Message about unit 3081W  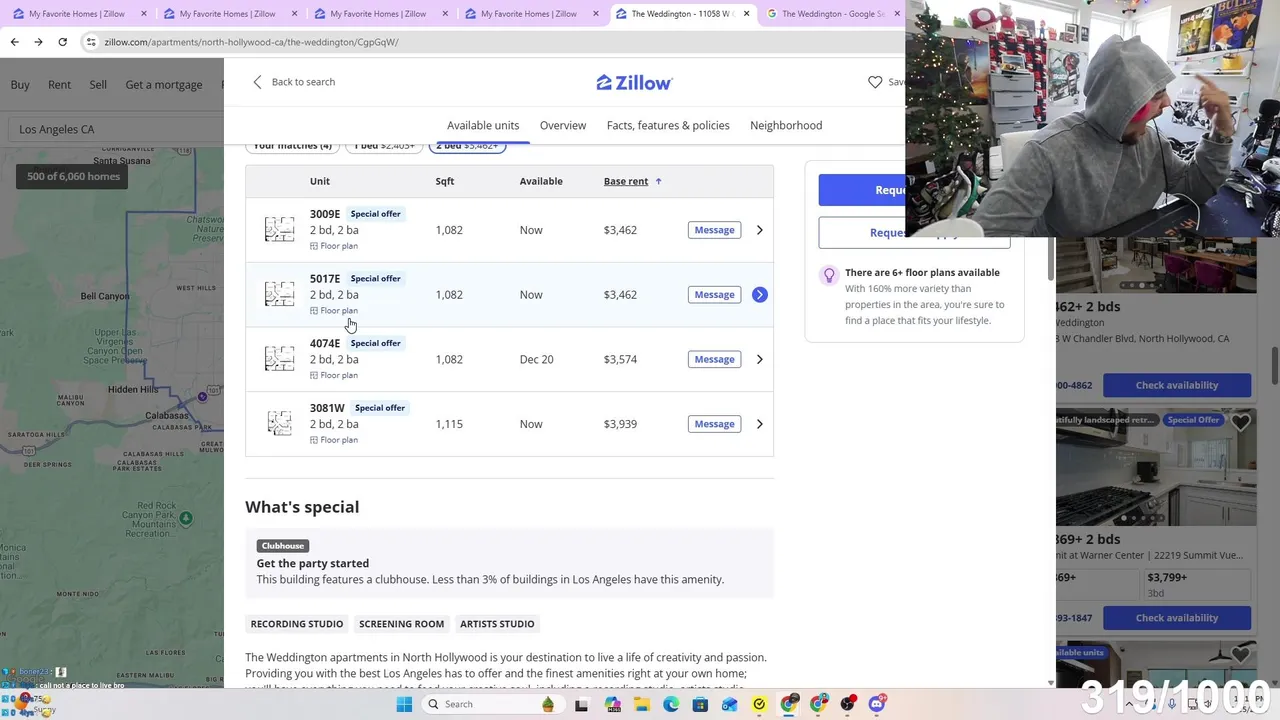[x=714, y=424]
